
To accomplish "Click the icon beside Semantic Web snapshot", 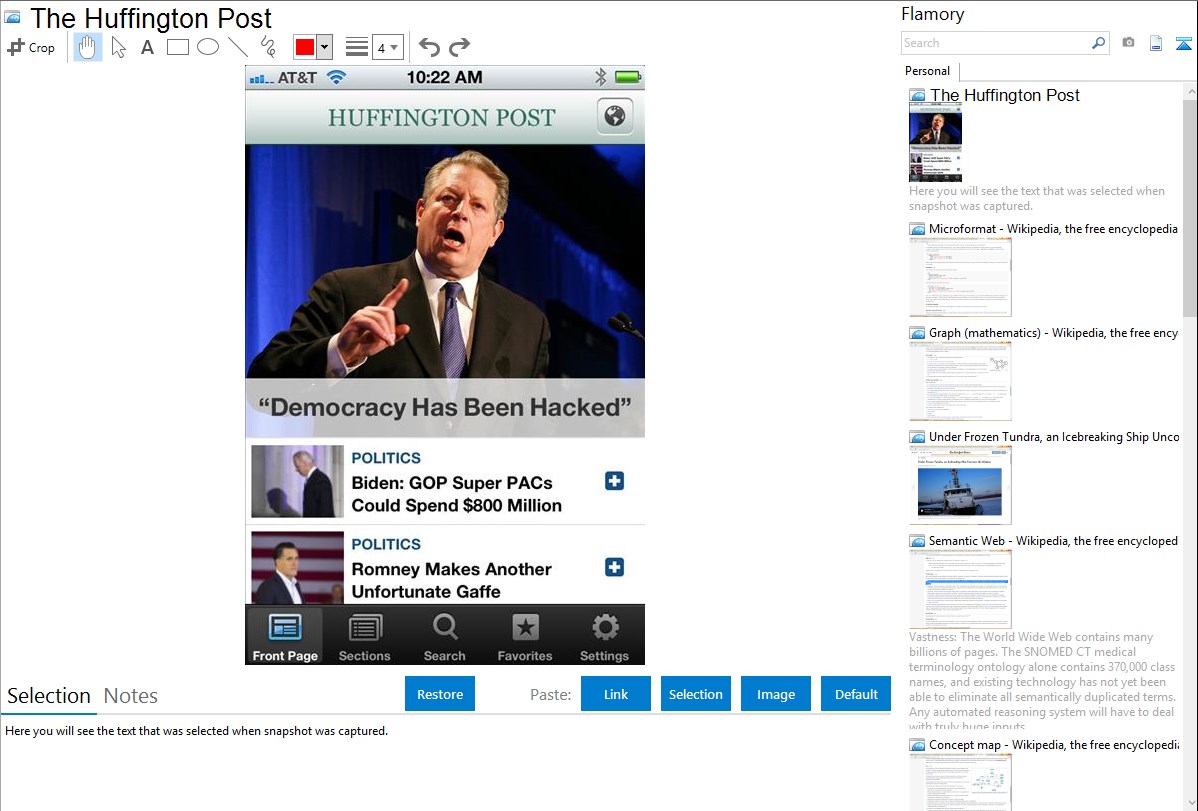I will (x=918, y=541).
